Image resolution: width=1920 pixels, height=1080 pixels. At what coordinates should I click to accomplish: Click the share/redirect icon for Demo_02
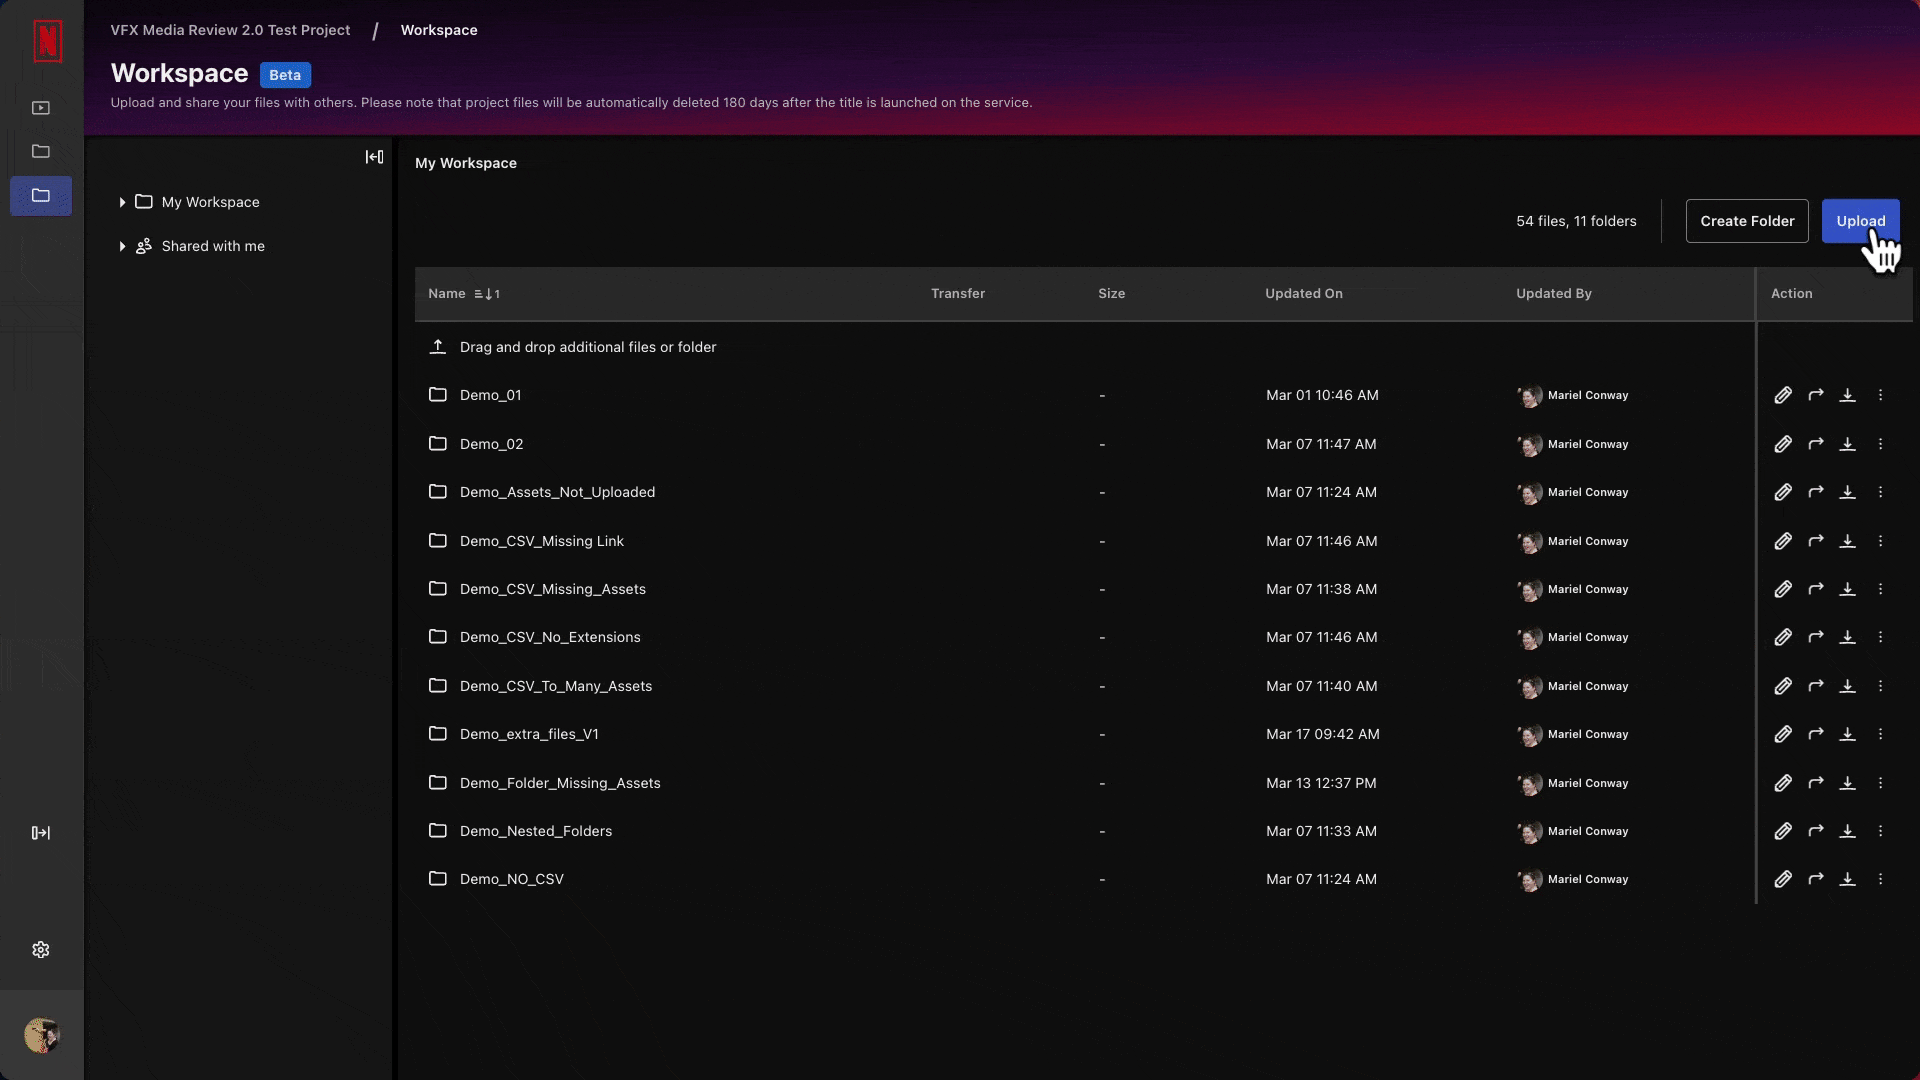tap(1816, 443)
